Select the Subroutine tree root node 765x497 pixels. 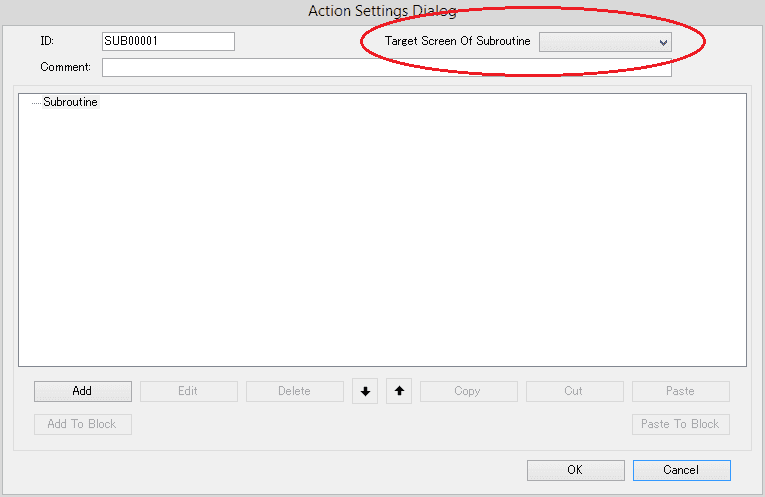point(70,102)
